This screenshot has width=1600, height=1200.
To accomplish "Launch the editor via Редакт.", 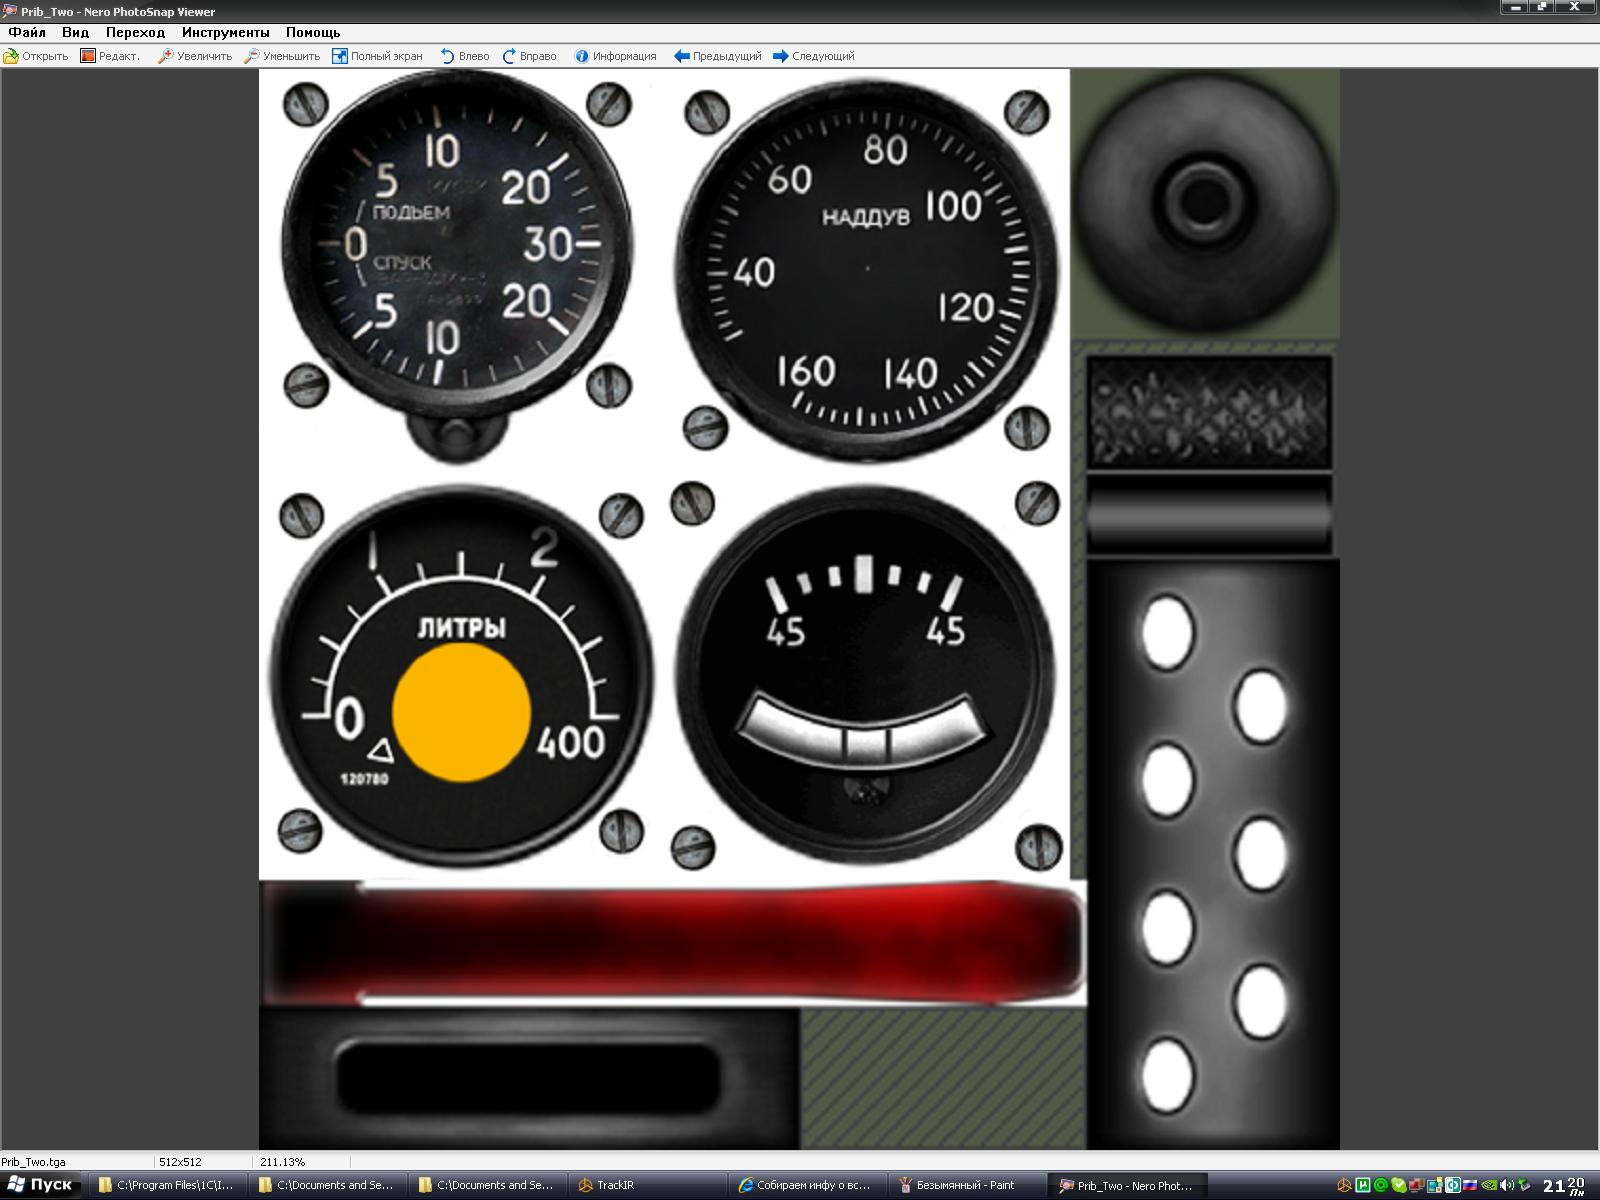I will (x=110, y=56).
